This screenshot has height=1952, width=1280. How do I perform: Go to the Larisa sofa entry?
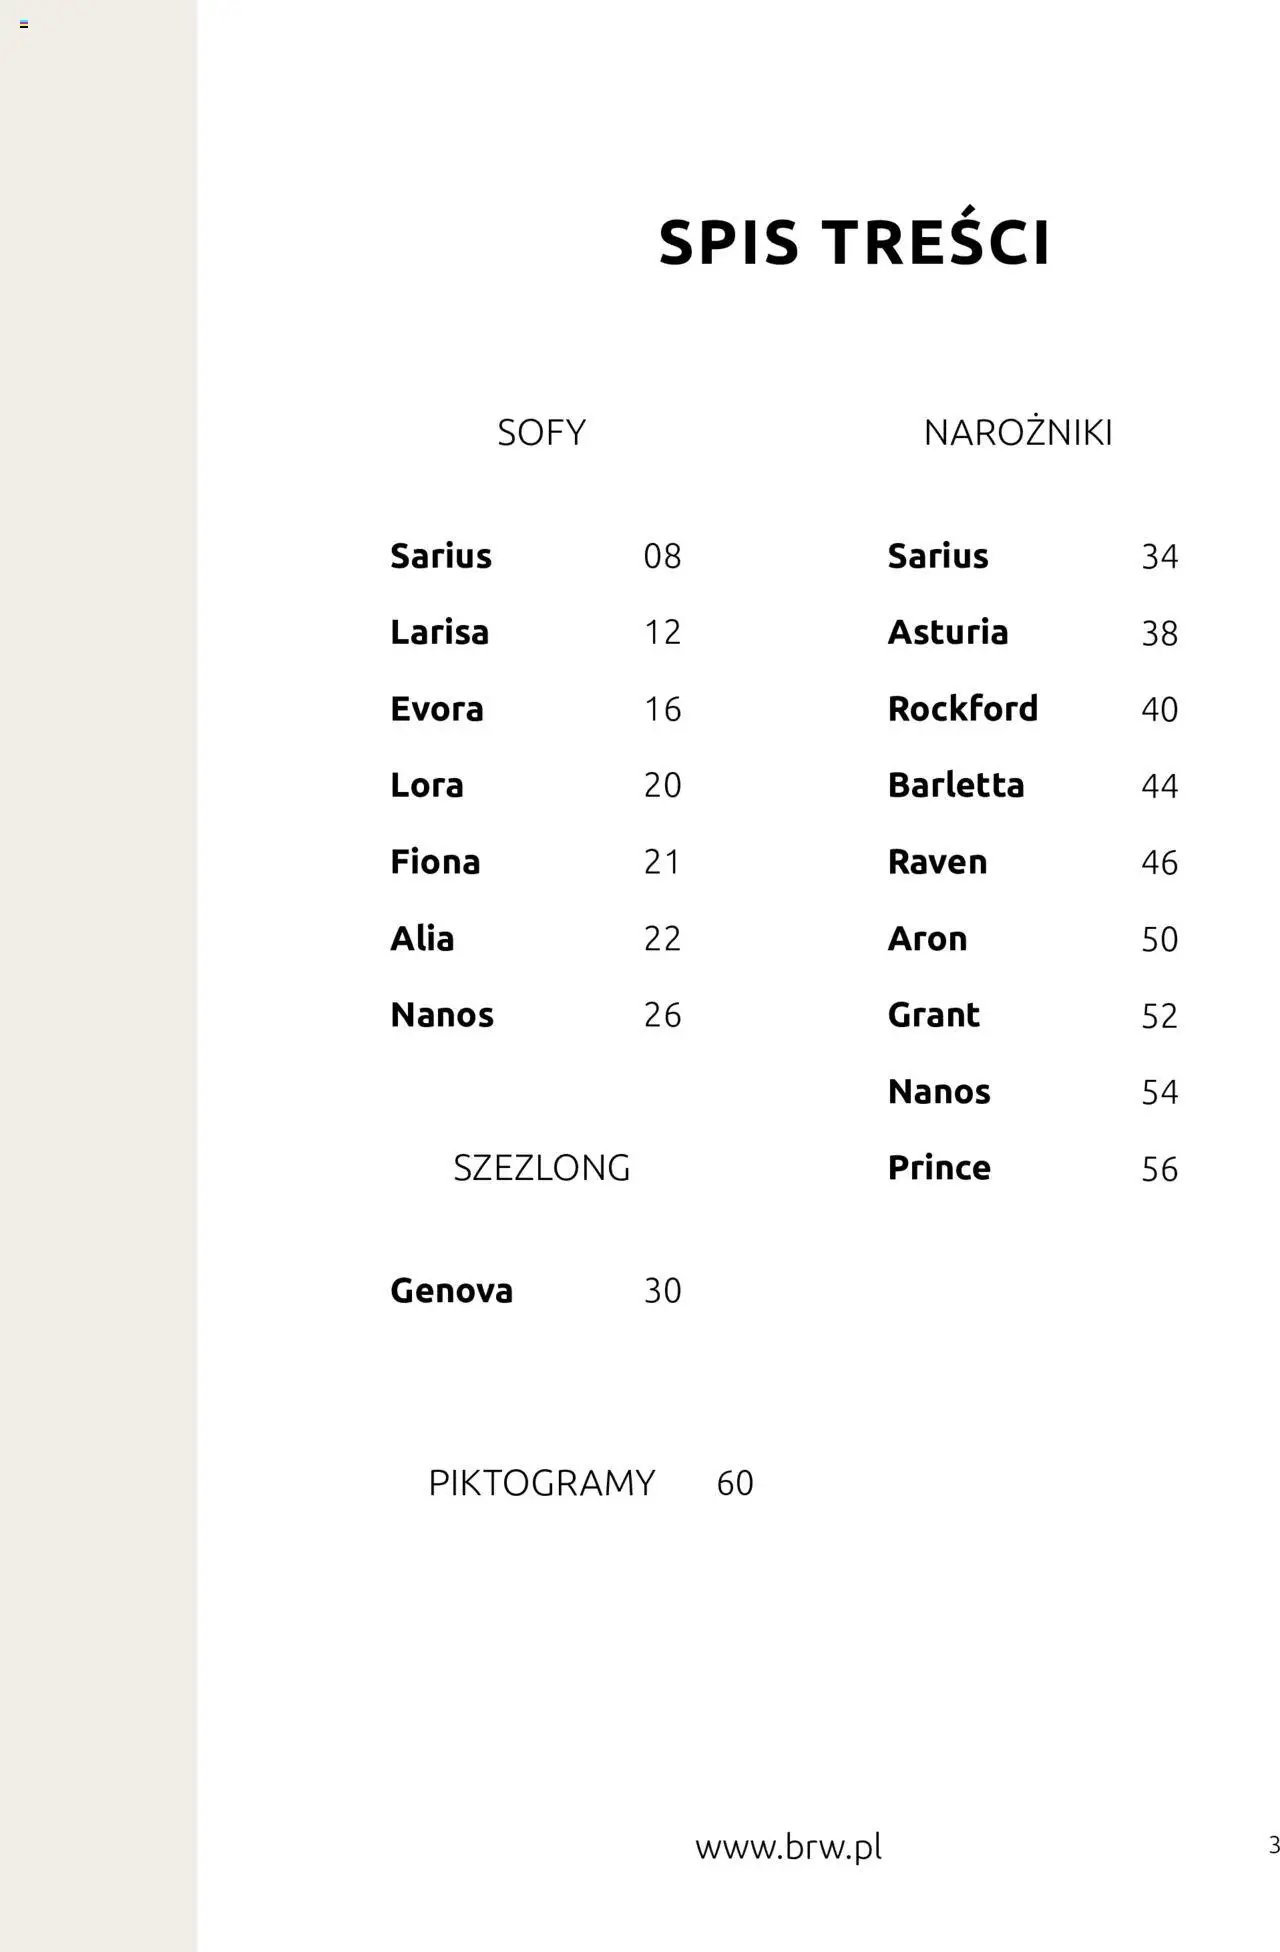(536, 632)
